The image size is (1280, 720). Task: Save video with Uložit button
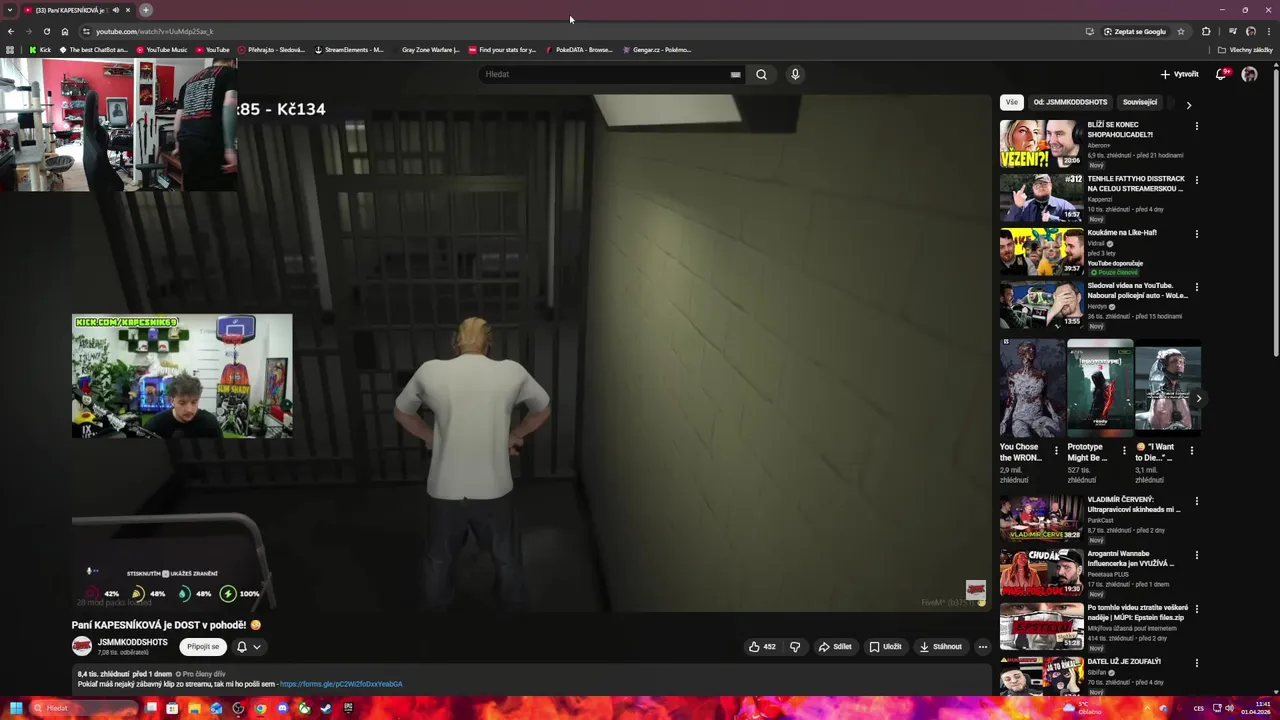click(x=885, y=647)
